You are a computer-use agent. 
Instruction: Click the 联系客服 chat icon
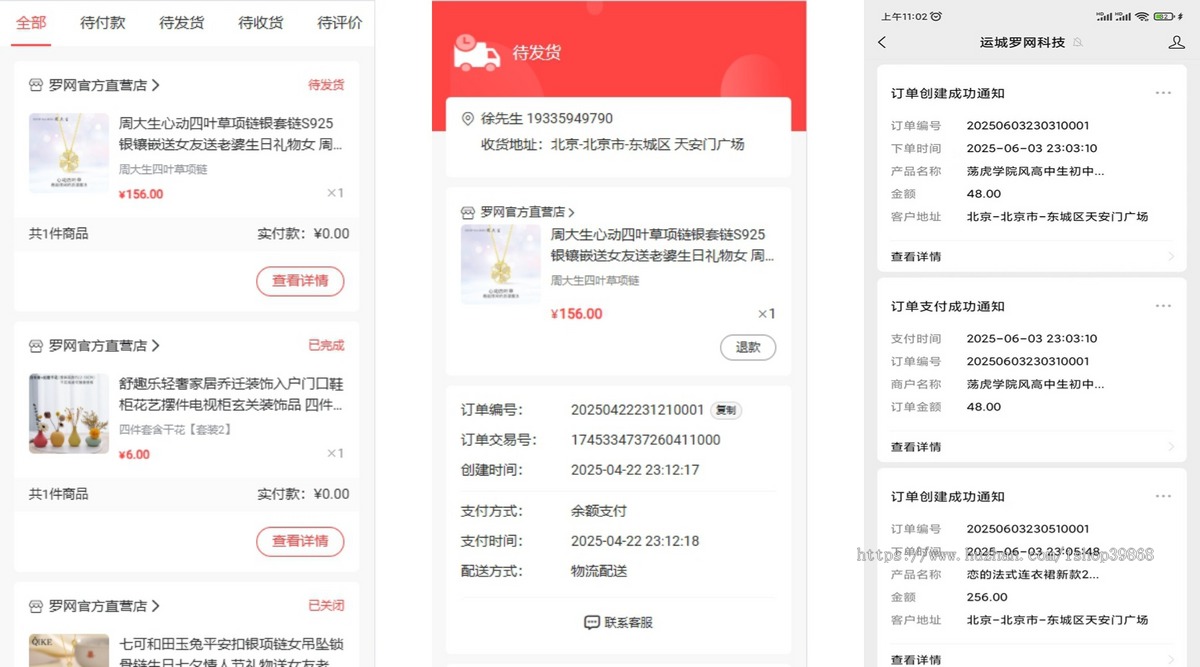pos(591,622)
